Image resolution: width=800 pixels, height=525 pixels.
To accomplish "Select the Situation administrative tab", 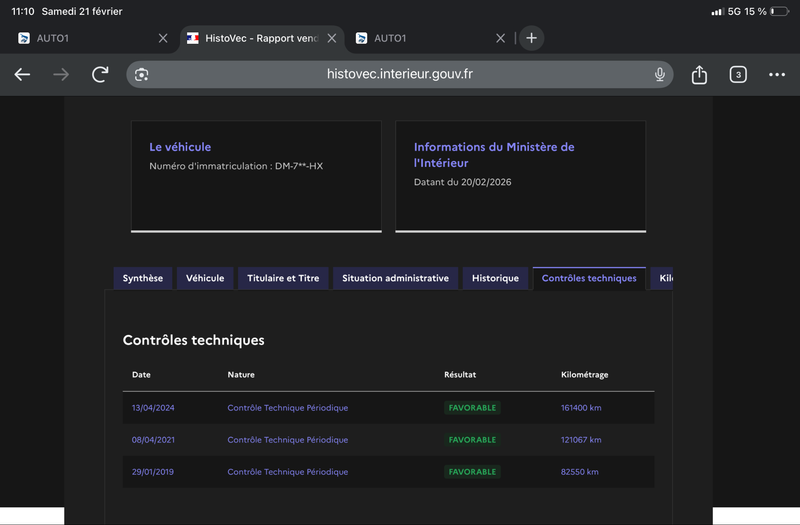I will click(395, 278).
